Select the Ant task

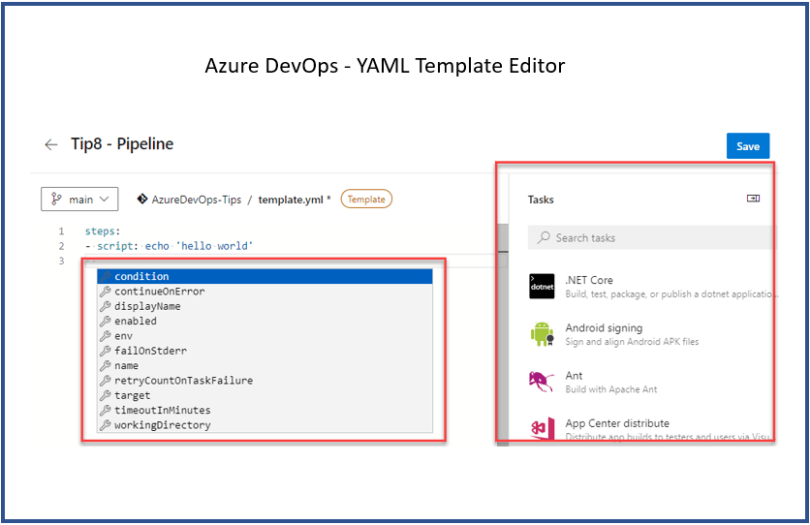pyautogui.click(x=651, y=382)
